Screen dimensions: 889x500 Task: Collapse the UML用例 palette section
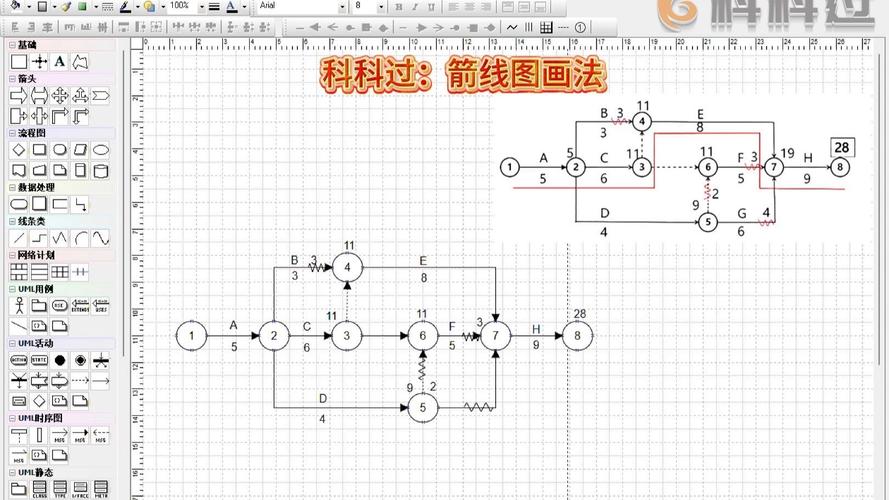click(x=12, y=289)
